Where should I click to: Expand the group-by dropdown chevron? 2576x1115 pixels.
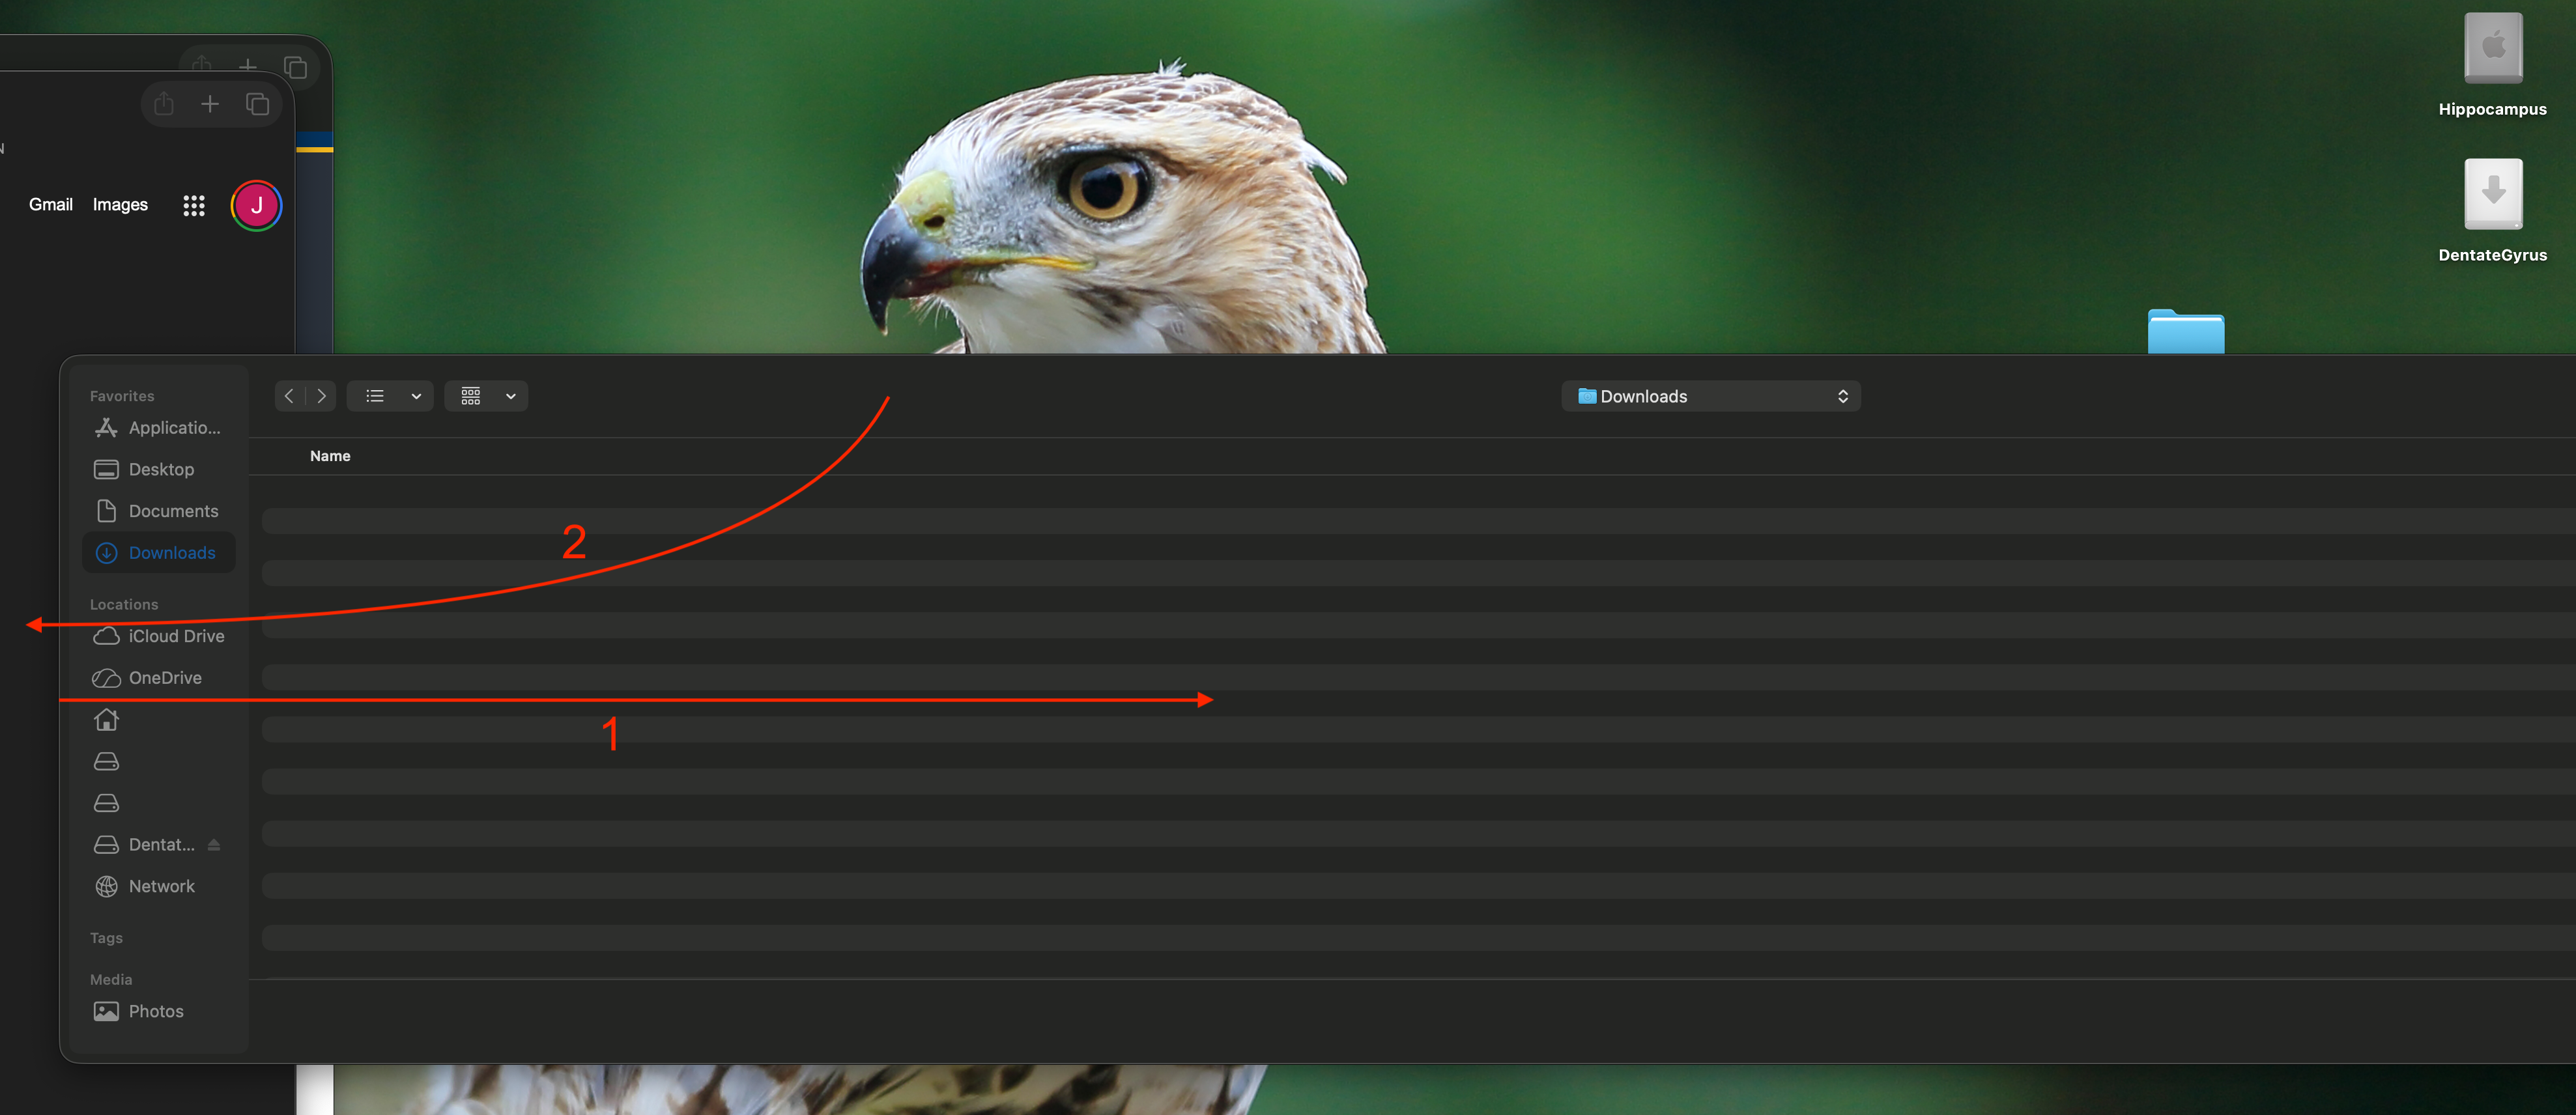(x=510, y=396)
